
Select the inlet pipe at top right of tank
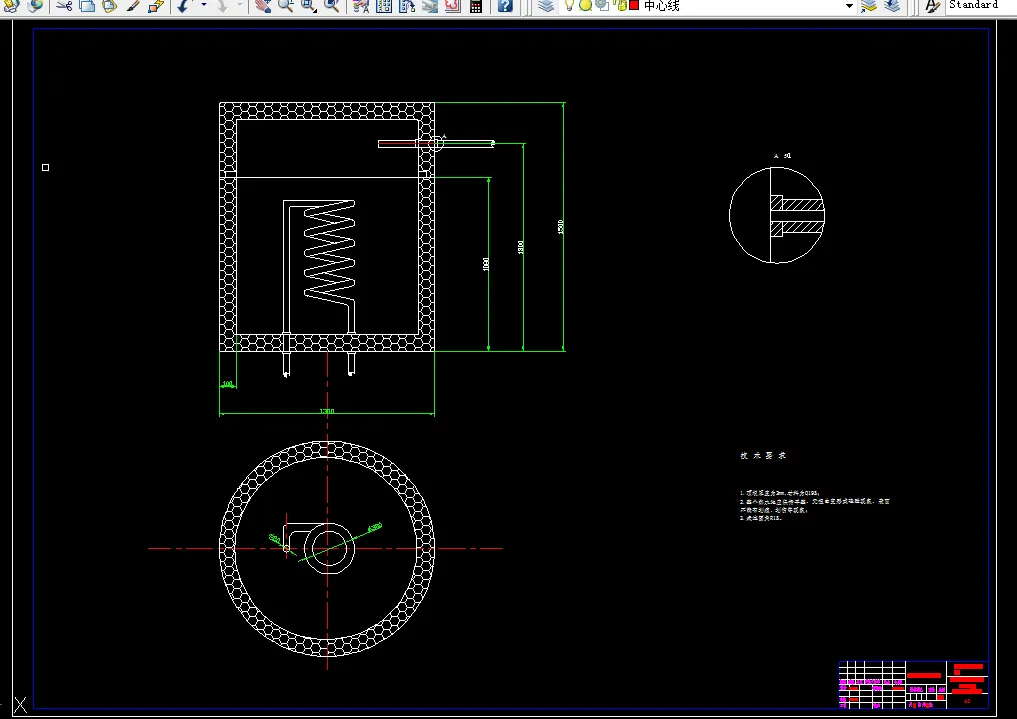pyautogui.click(x=436, y=143)
